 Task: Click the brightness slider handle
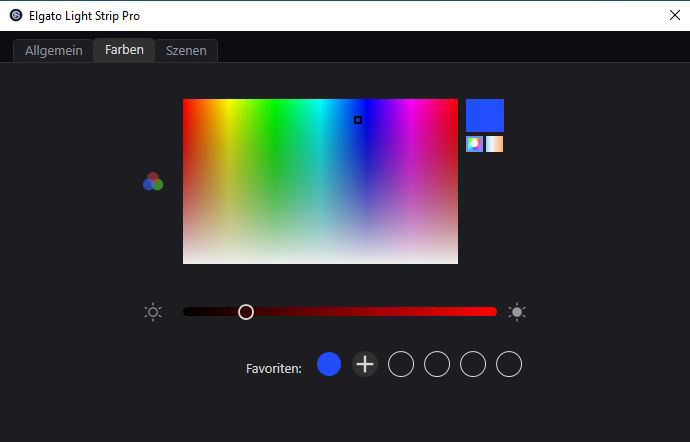[x=246, y=312]
